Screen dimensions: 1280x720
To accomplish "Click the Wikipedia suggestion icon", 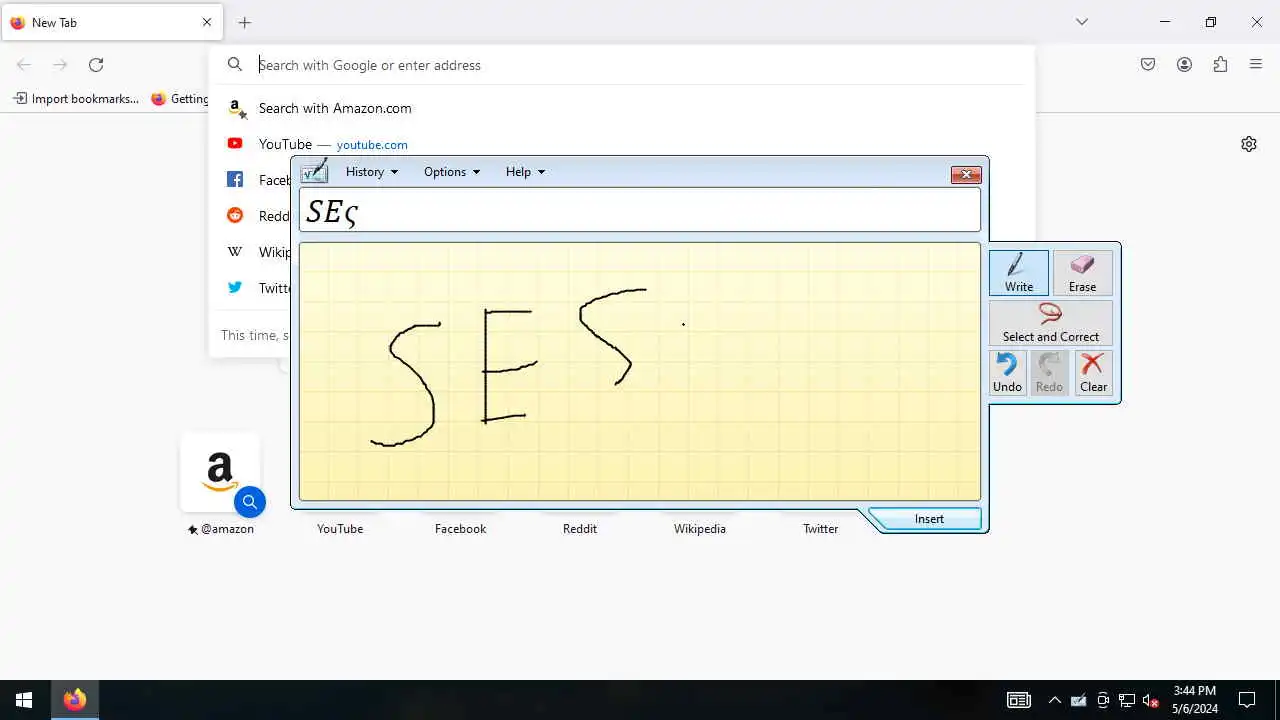I will (x=235, y=252).
